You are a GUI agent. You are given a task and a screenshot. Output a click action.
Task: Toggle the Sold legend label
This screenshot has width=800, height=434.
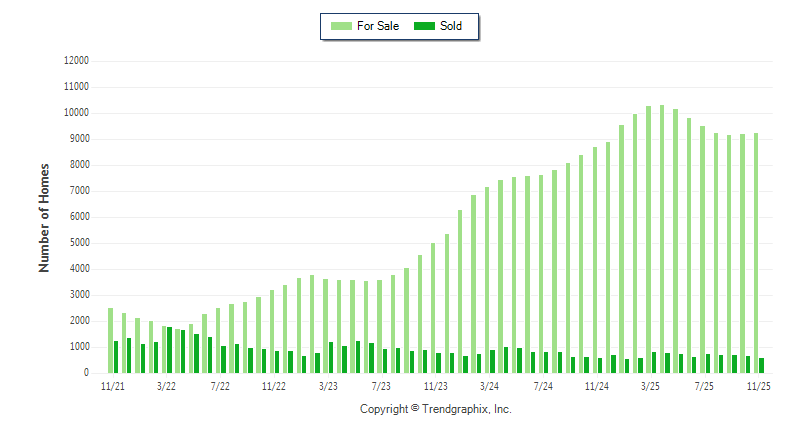pos(451,26)
